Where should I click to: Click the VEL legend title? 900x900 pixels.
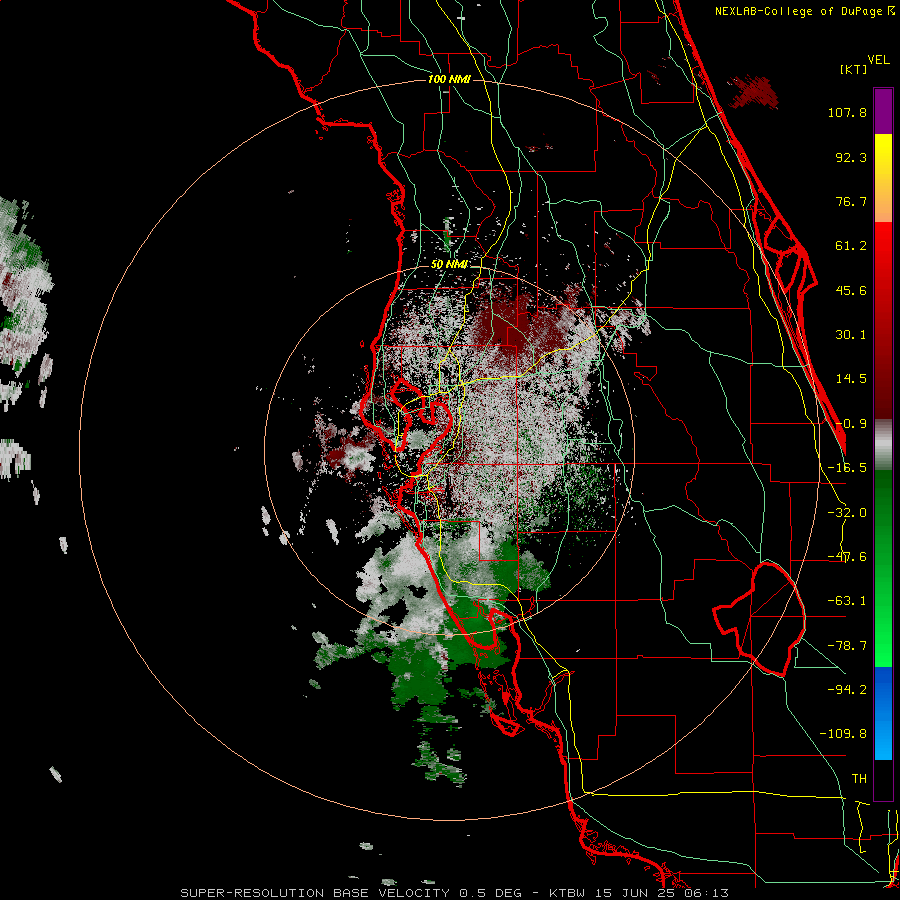click(879, 60)
